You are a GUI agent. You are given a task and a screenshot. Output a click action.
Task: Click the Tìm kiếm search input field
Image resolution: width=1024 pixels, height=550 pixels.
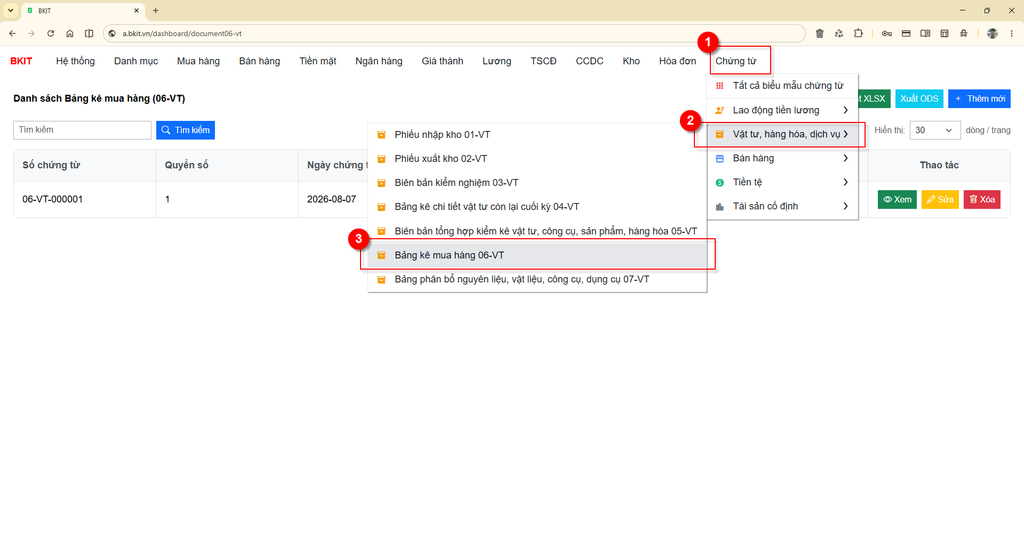82,130
